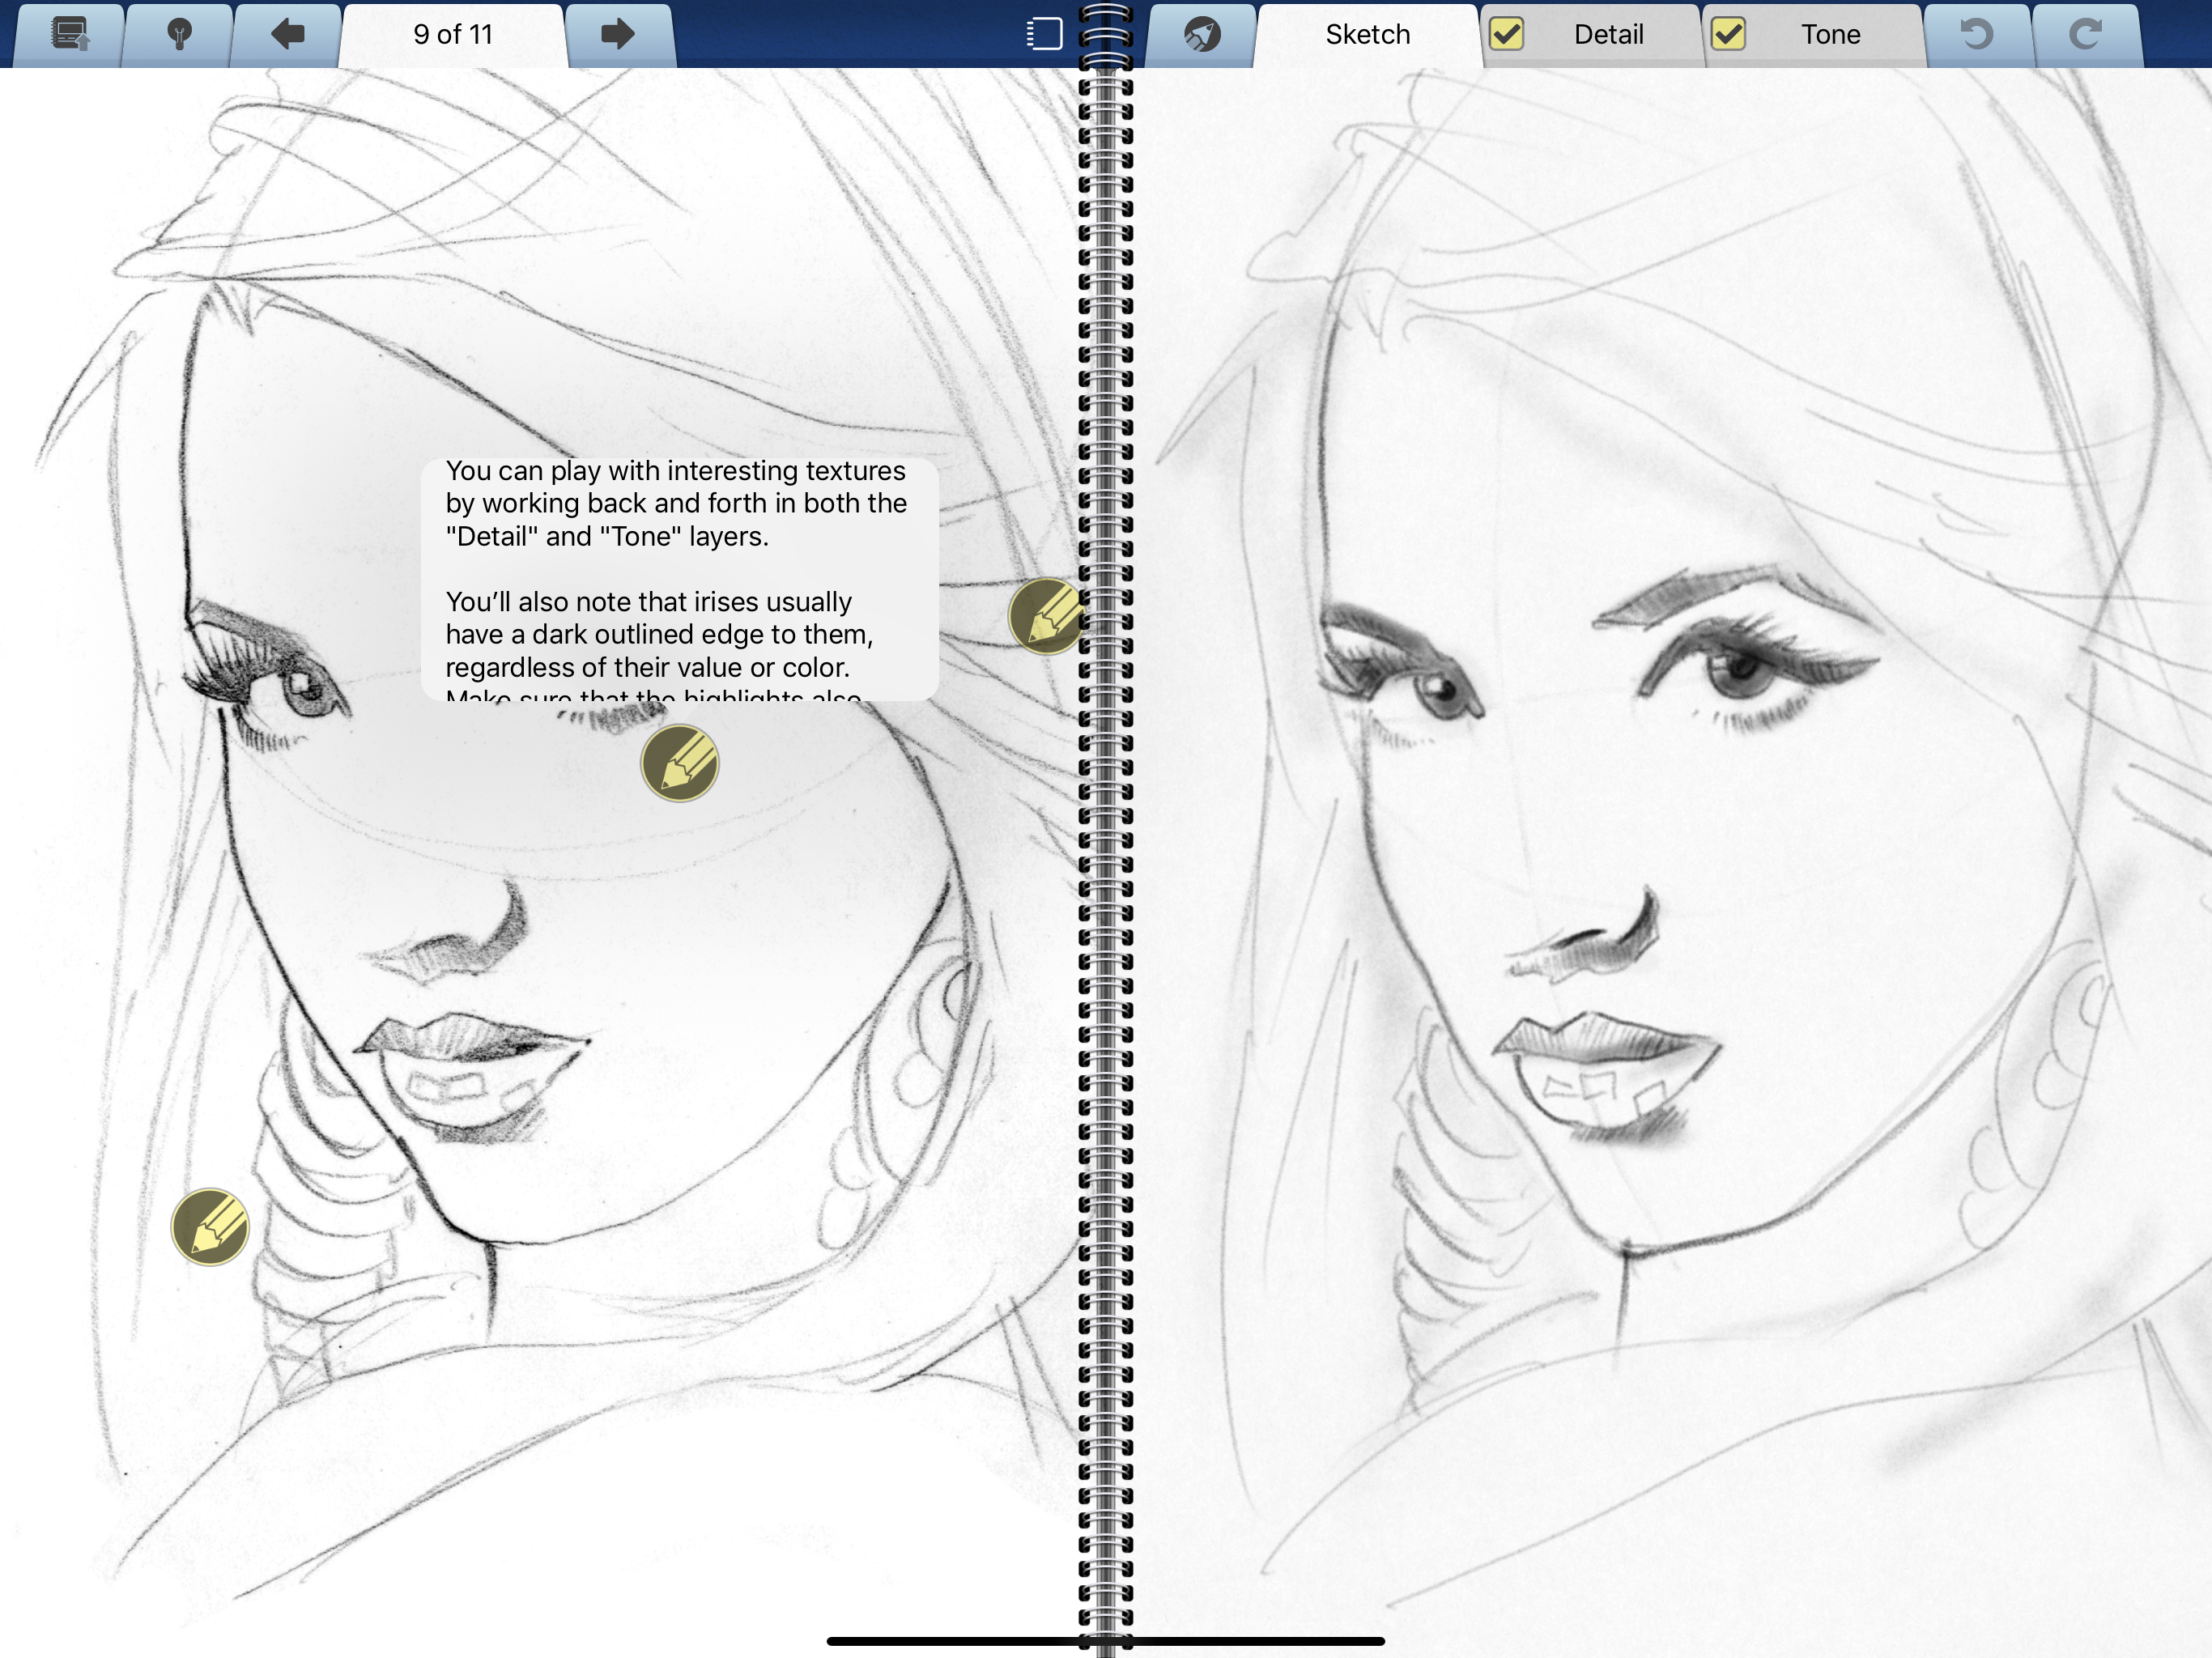
Task: Tap the home indicator bar
Action: [x=1105, y=1641]
